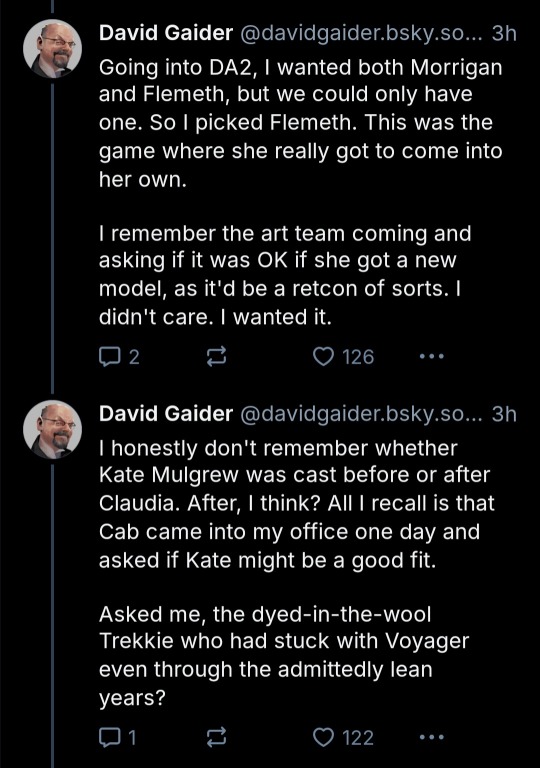This screenshot has width=540, height=768.
Task: Like the post with 122 likes
Action: tap(344, 737)
